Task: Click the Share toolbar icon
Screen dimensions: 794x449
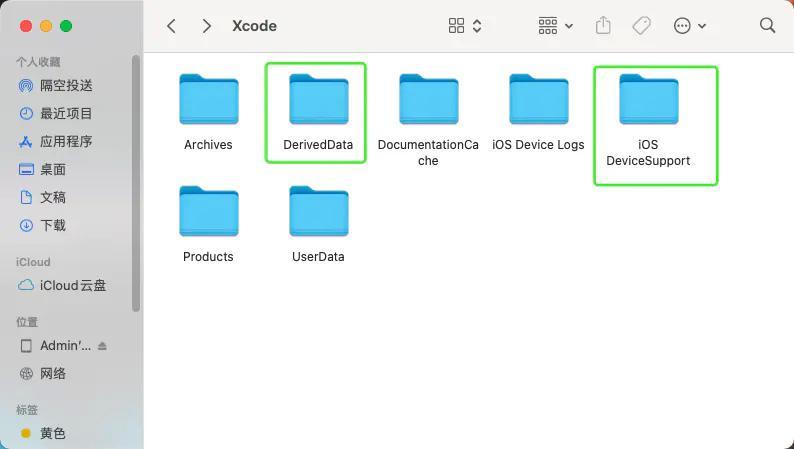Action: tap(603, 25)
